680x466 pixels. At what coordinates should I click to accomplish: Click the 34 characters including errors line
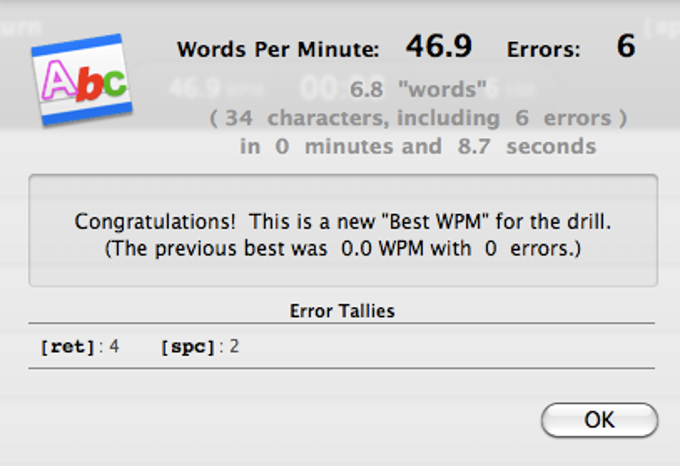click(x=418, y=118)
